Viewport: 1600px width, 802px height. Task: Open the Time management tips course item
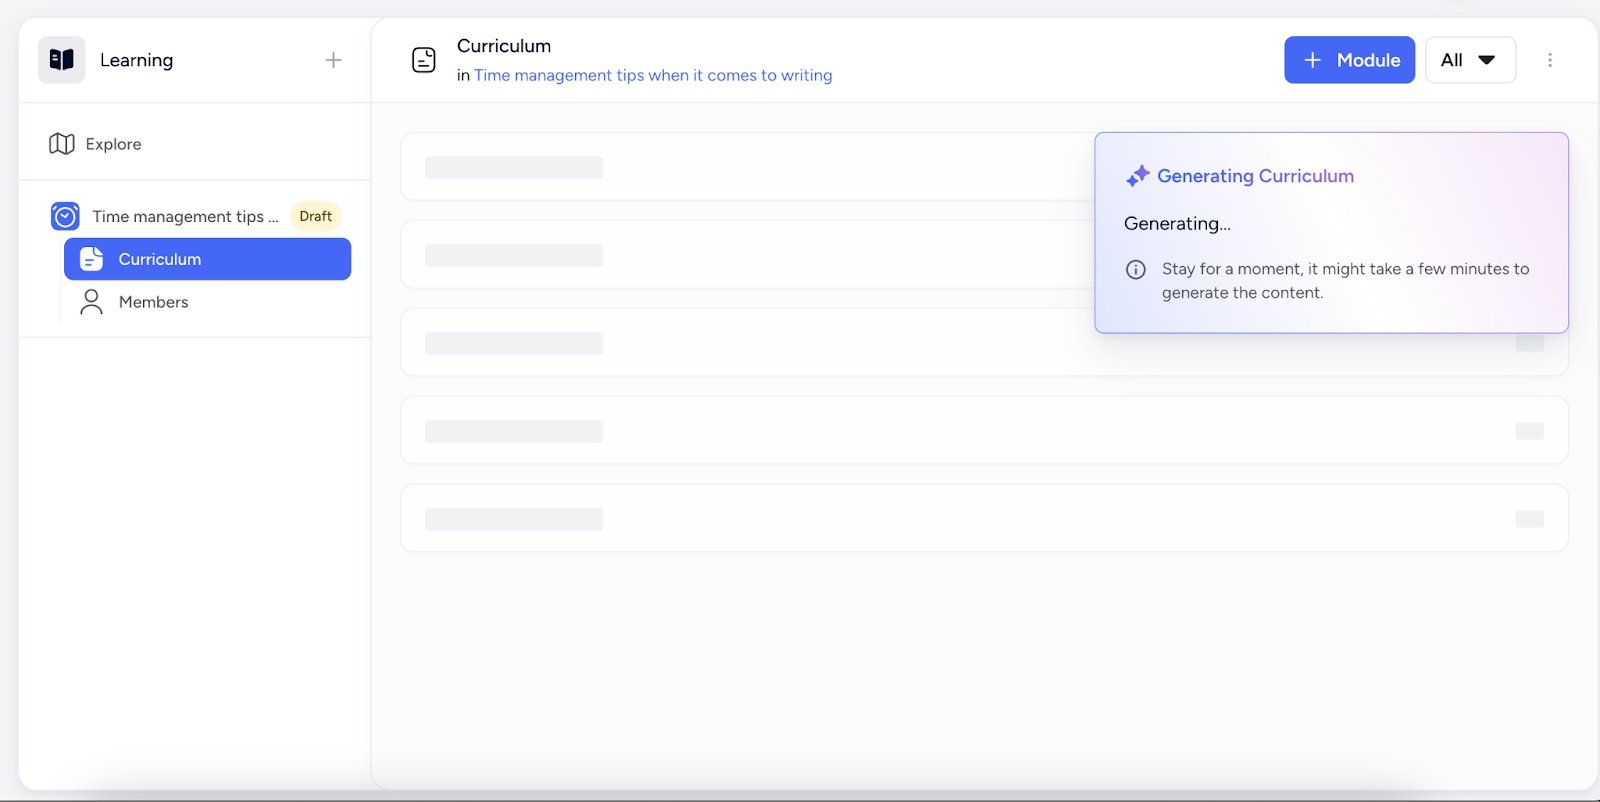[x=185, y=216]
